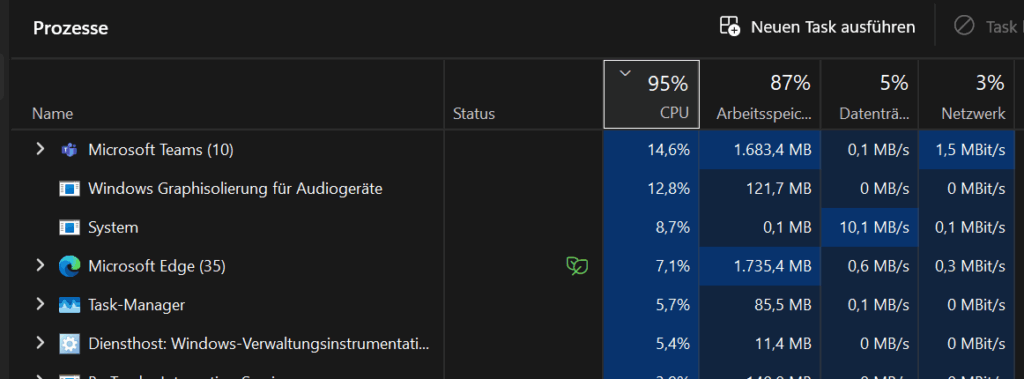Click the Task-Manager process icon
Image resolution: width=1024 pixels, height=379 pixels.
(69, 305)
